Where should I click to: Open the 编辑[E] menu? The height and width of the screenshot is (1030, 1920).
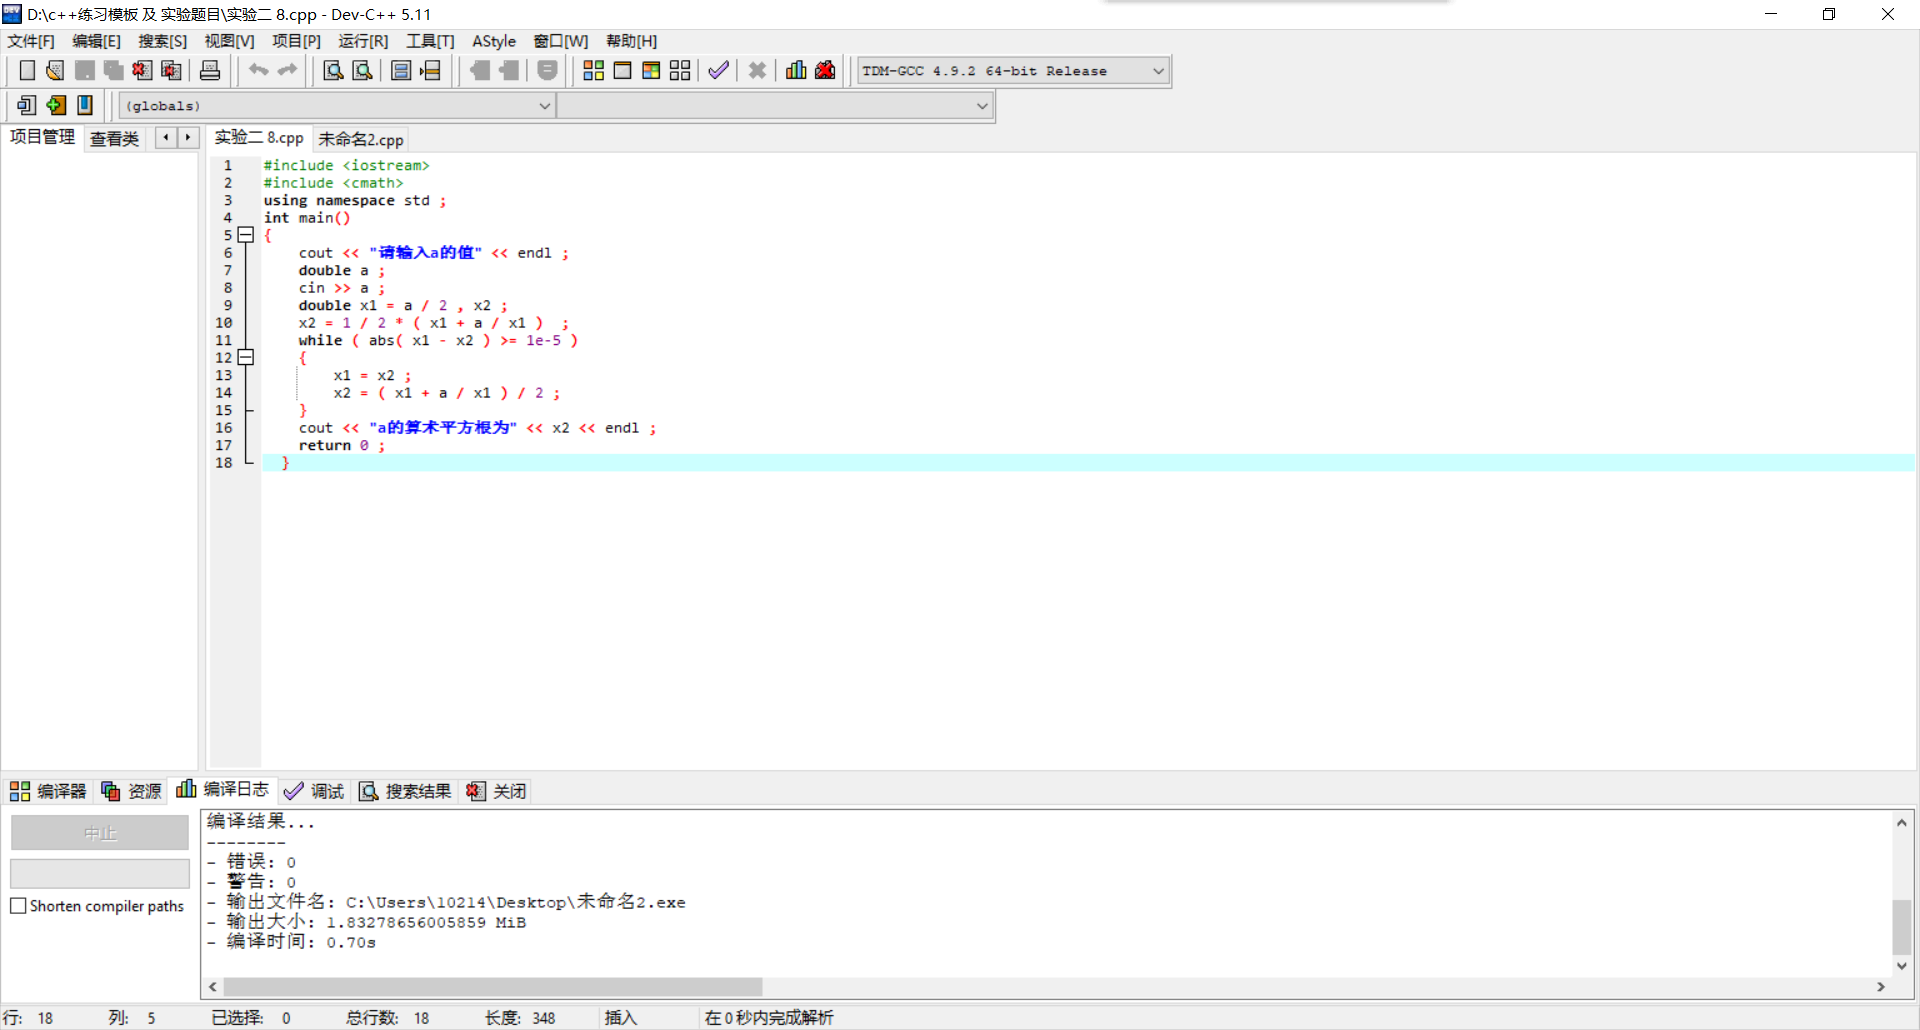point(97,41)
